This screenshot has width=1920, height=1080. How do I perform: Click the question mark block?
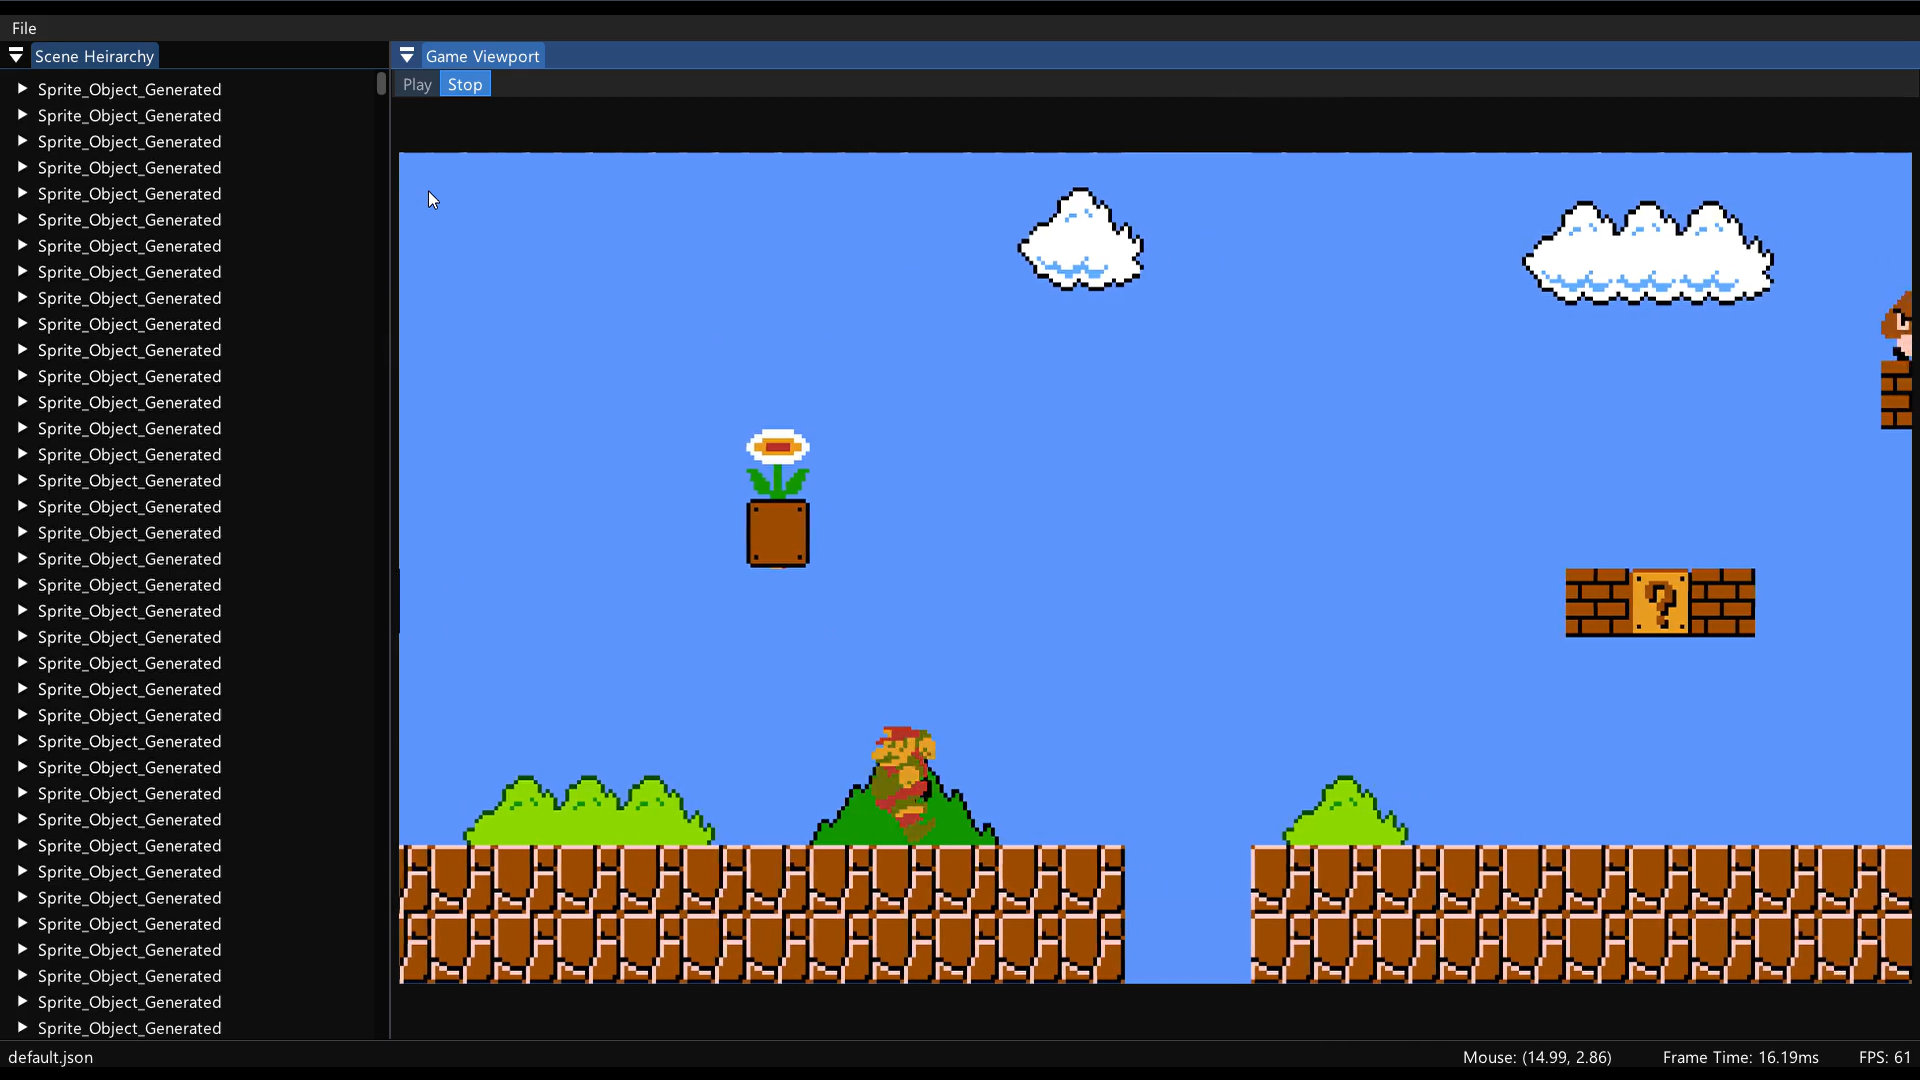pos(1660,603)
